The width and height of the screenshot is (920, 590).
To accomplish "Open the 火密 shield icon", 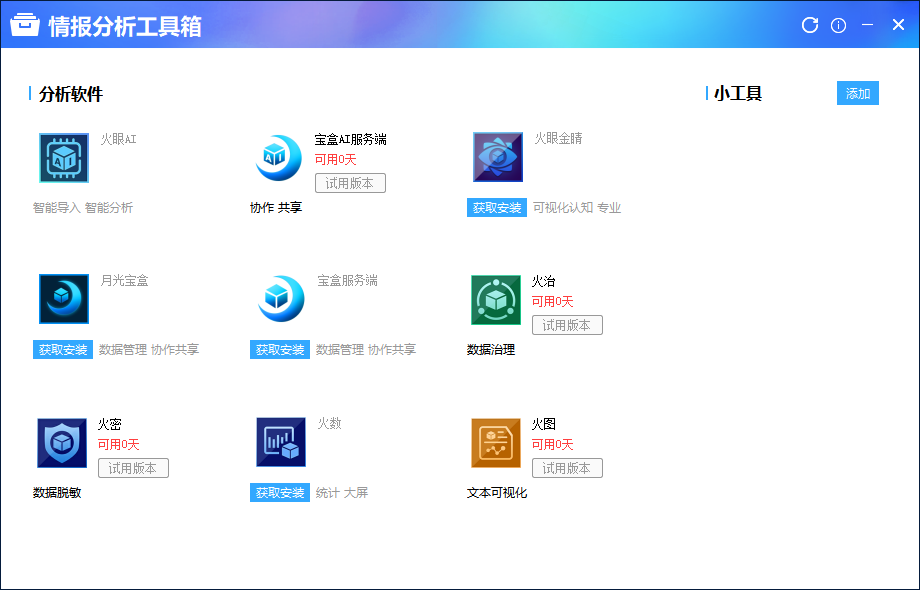I will [62, 443].
